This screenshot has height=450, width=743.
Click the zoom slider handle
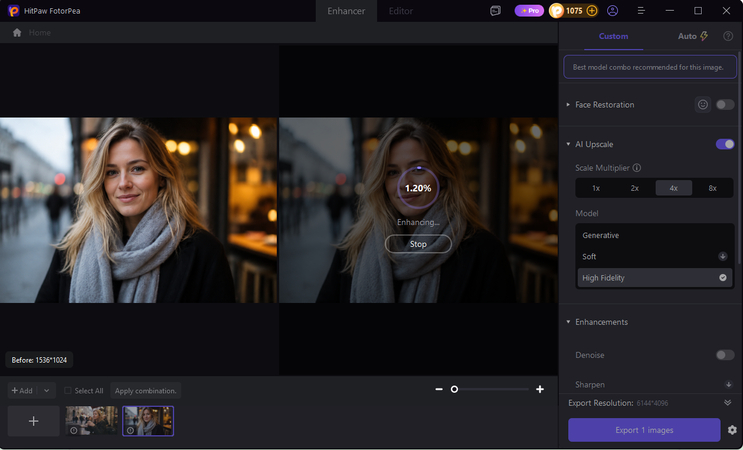[454, 389]
